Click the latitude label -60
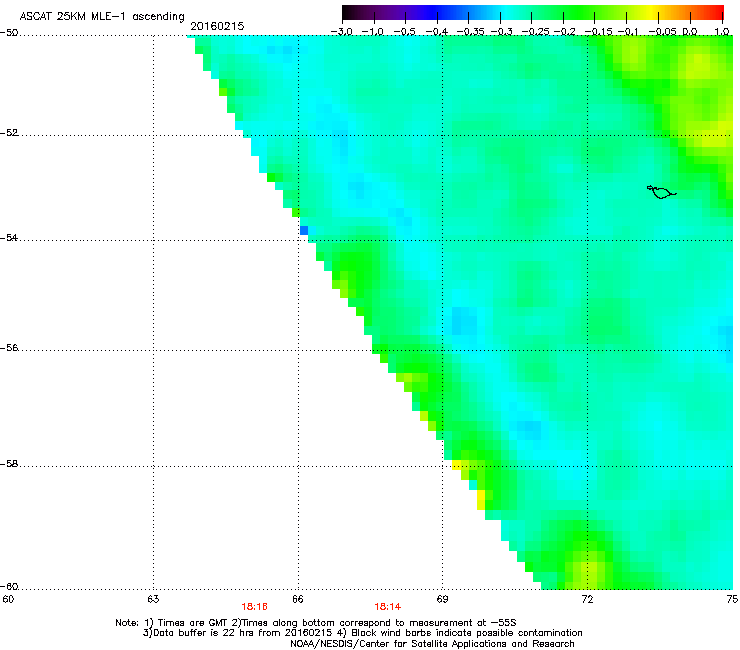 tap(9, 587)
